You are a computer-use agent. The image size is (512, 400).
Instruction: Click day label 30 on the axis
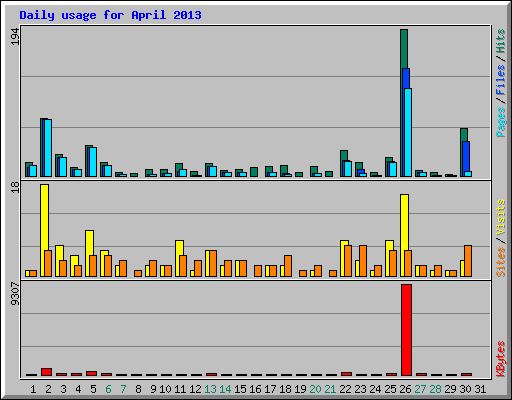click(465, 389)
